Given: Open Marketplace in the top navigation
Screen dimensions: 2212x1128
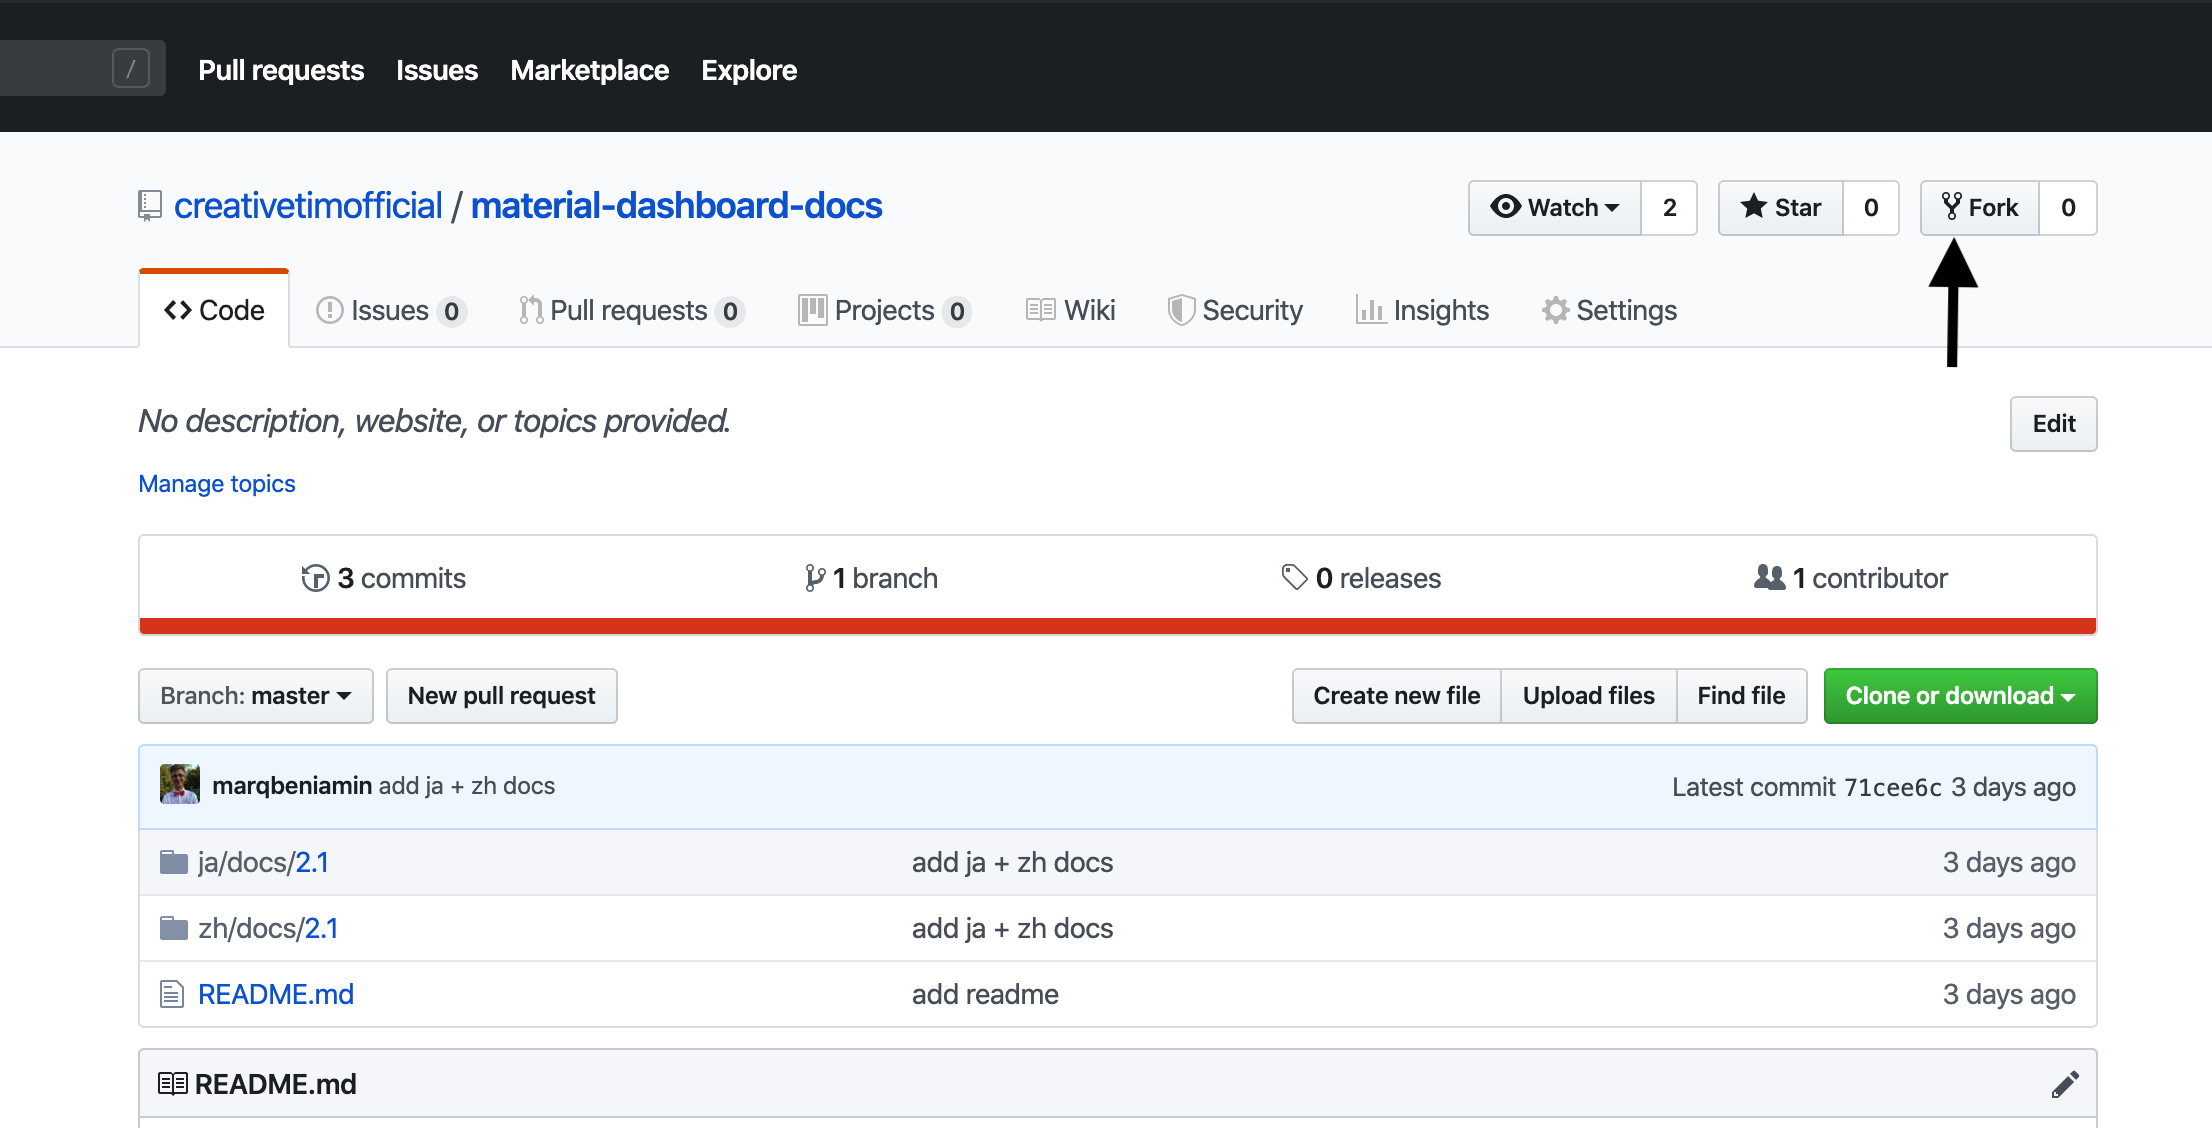Looking at the screenshot, I should click(589, 70).
